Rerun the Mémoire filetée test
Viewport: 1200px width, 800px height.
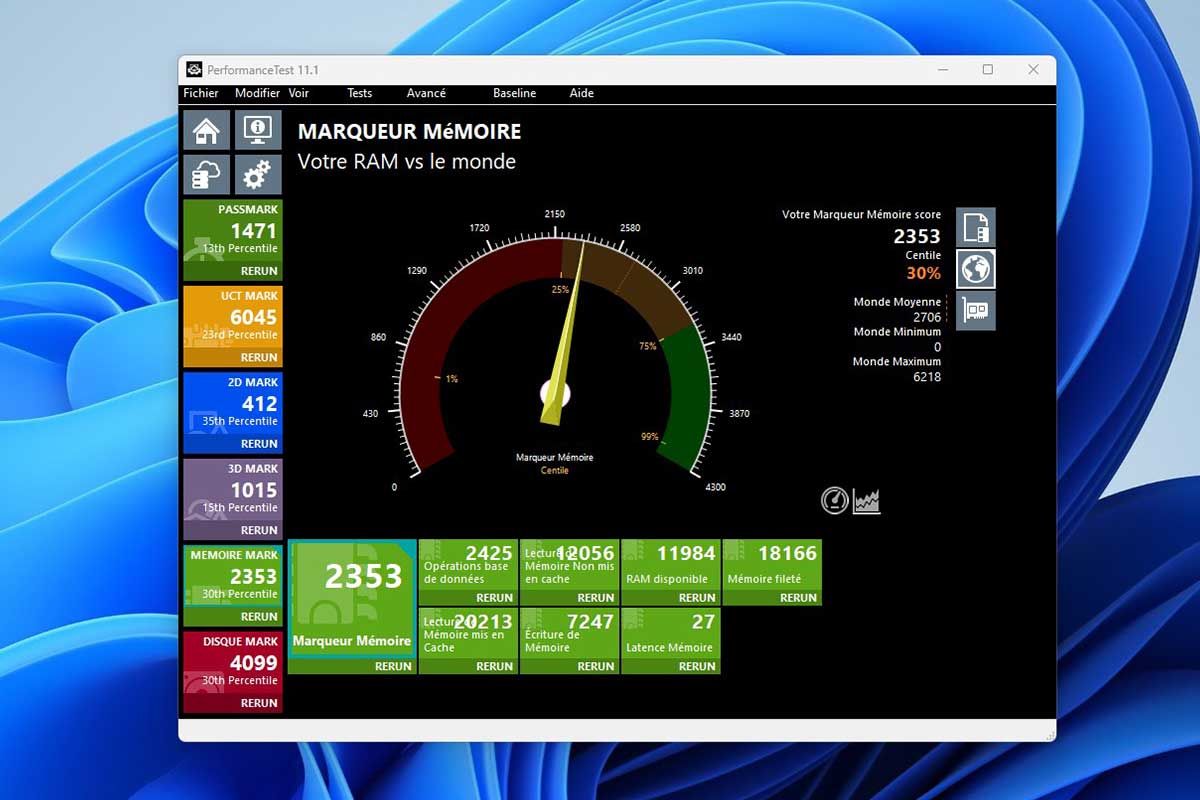(799, 598)
